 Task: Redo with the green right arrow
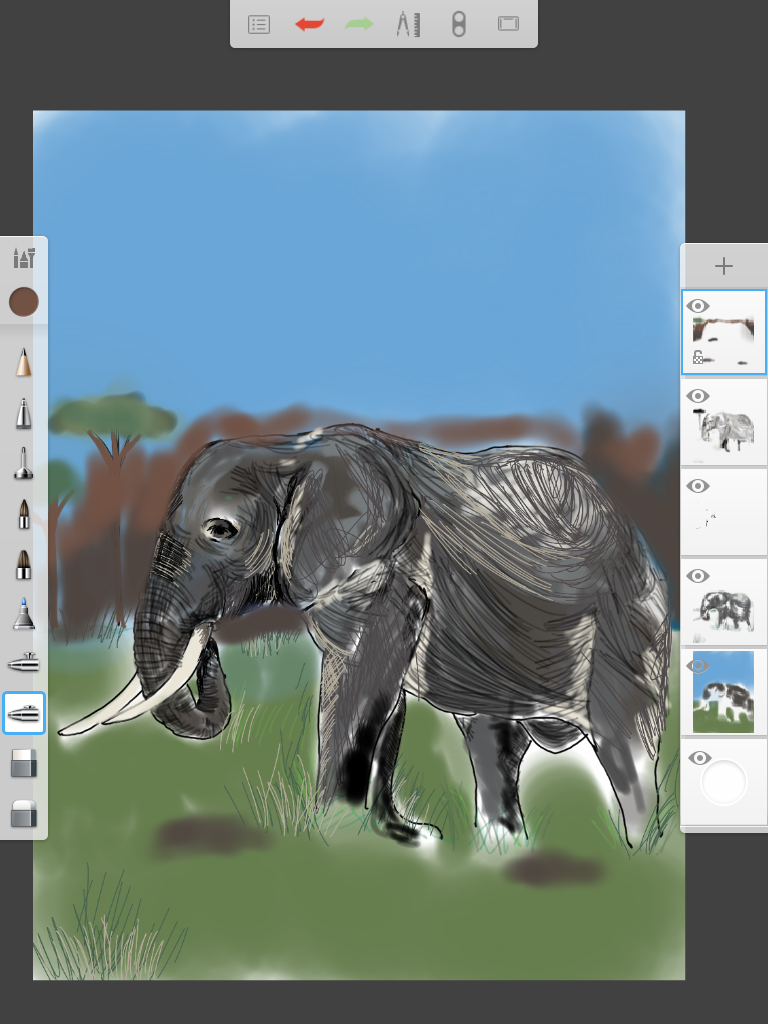pyautogui.click(x=359, y=24)
